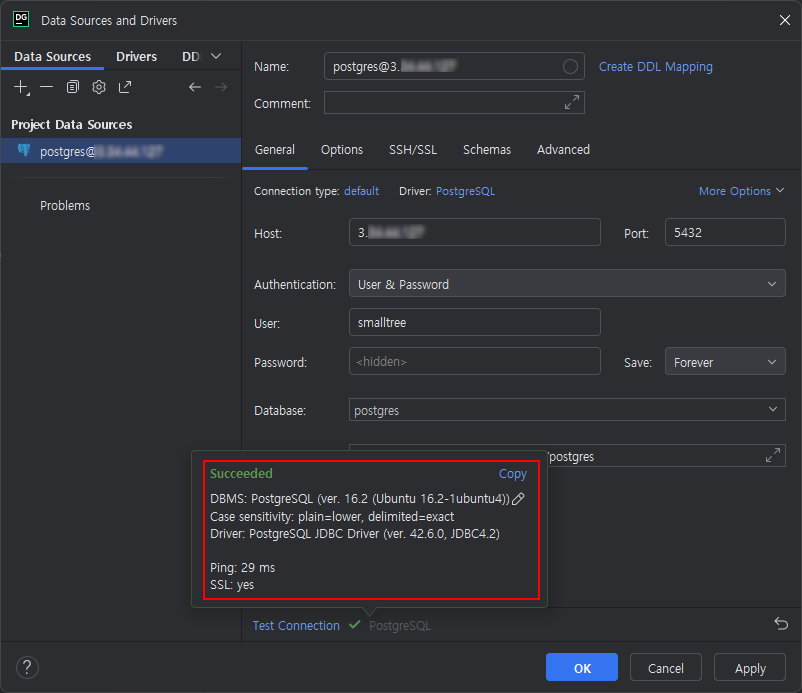Select the postgres data source in list

coord(121,151)
